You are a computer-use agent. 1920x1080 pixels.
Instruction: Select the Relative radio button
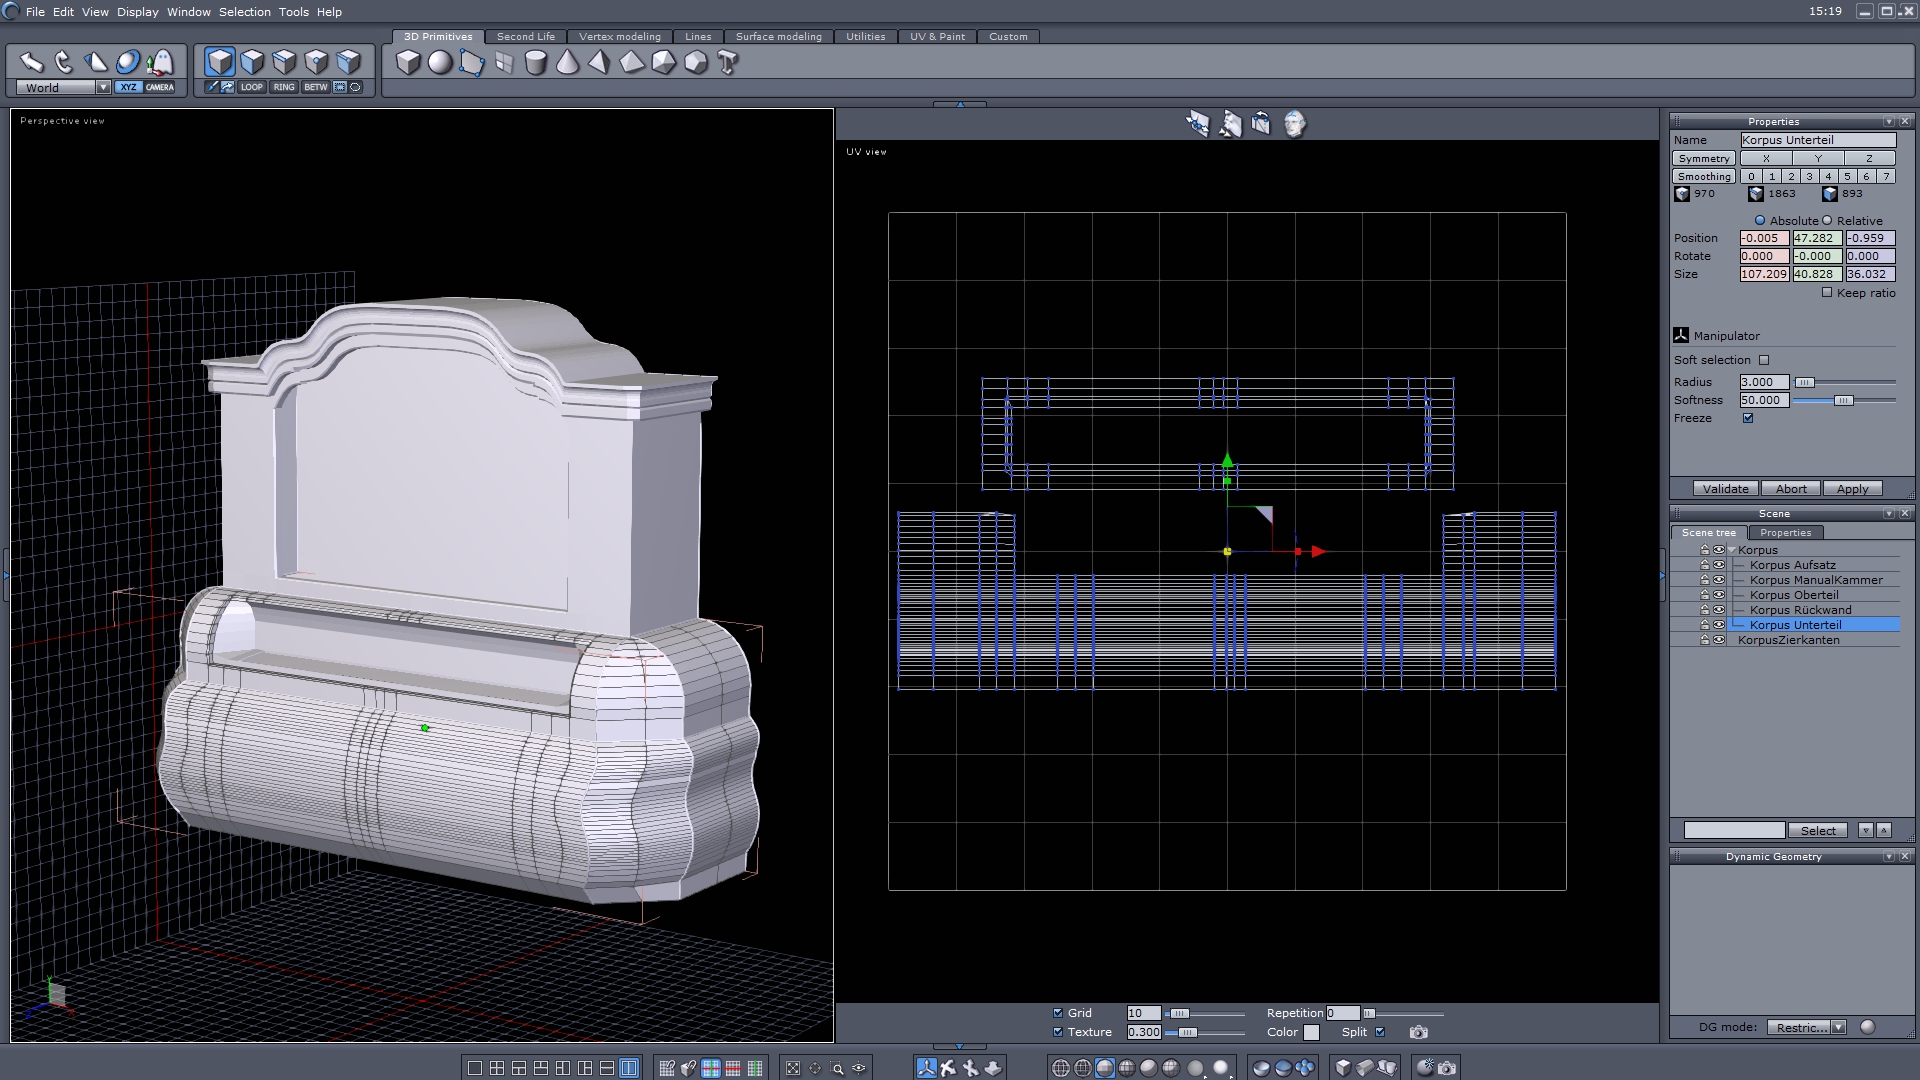1827,221
